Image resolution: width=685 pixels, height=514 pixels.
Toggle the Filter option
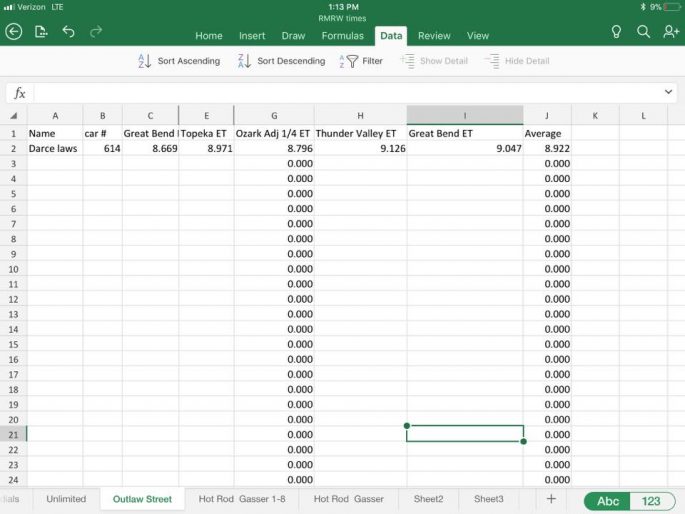tap(361, 61)
